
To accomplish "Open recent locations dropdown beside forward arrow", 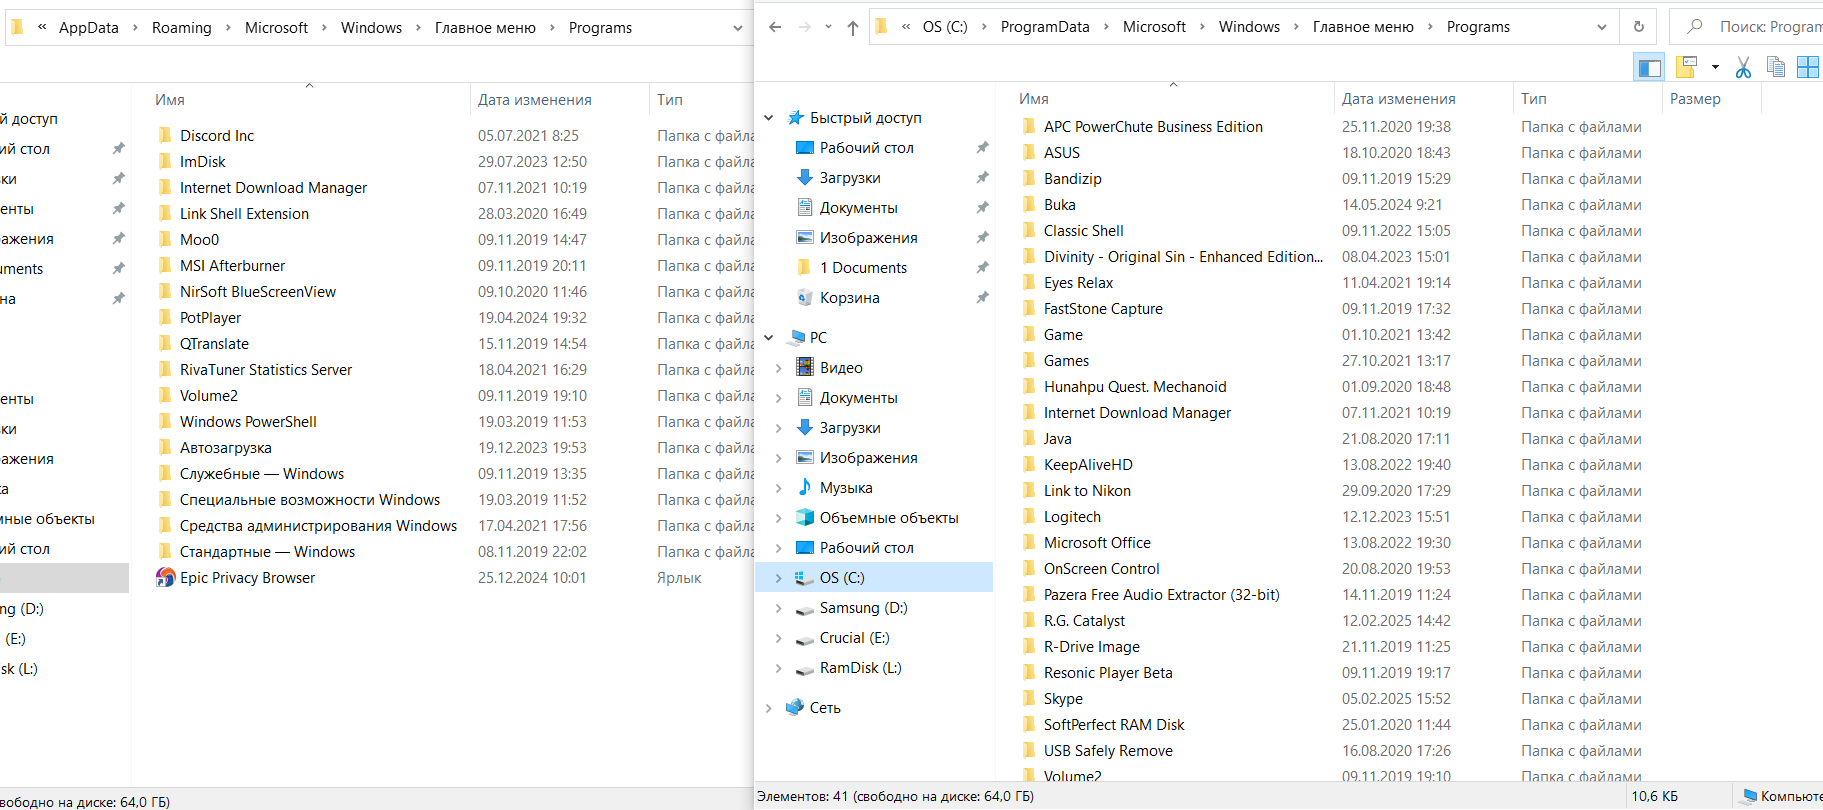I will tap(828, 27).
